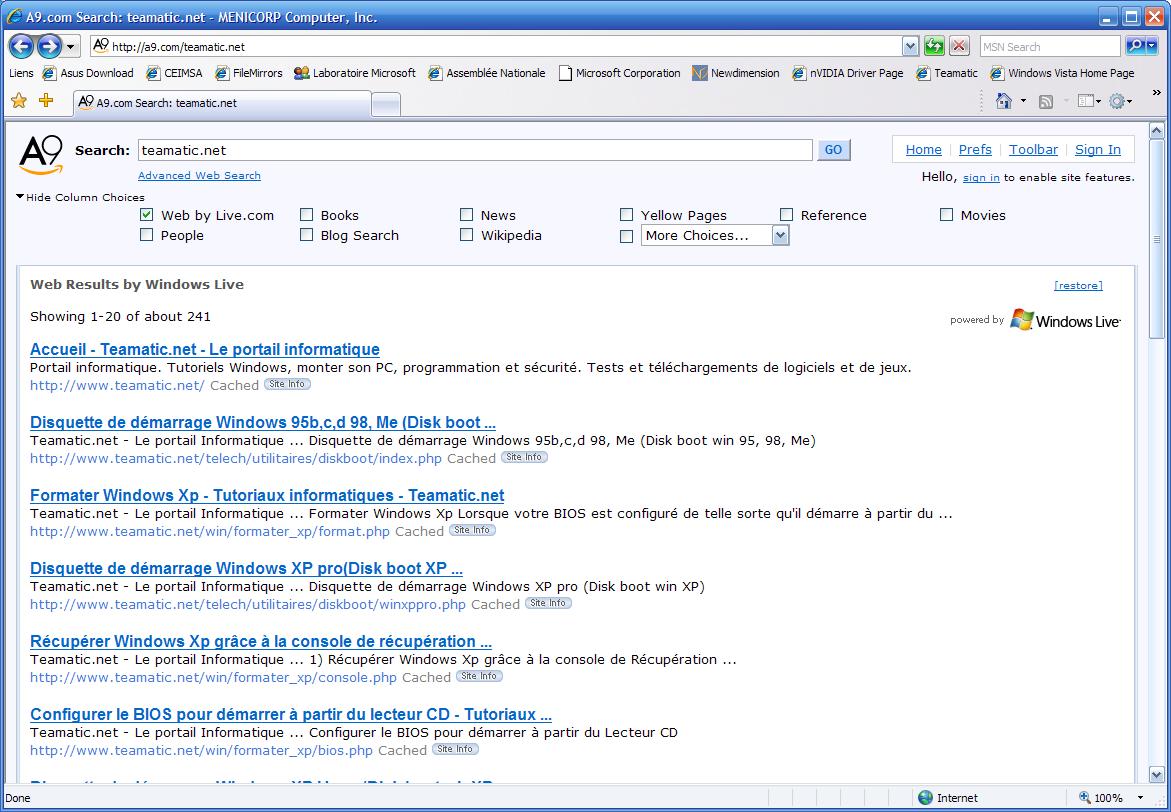Viewport: 1171px width, 812px height.
Task: Click the Internet zone globe in status bar
Action: point(925,798)
